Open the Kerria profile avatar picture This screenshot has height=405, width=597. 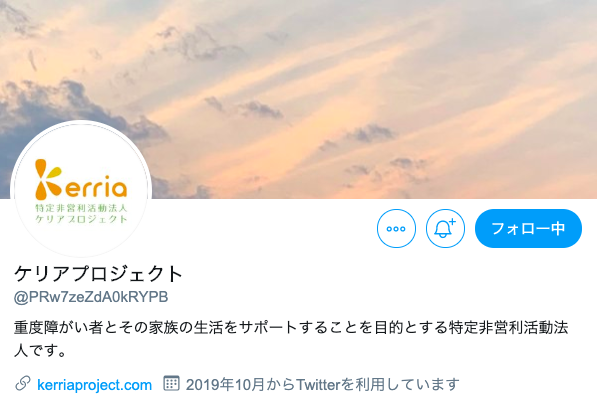tap(81, 189)
